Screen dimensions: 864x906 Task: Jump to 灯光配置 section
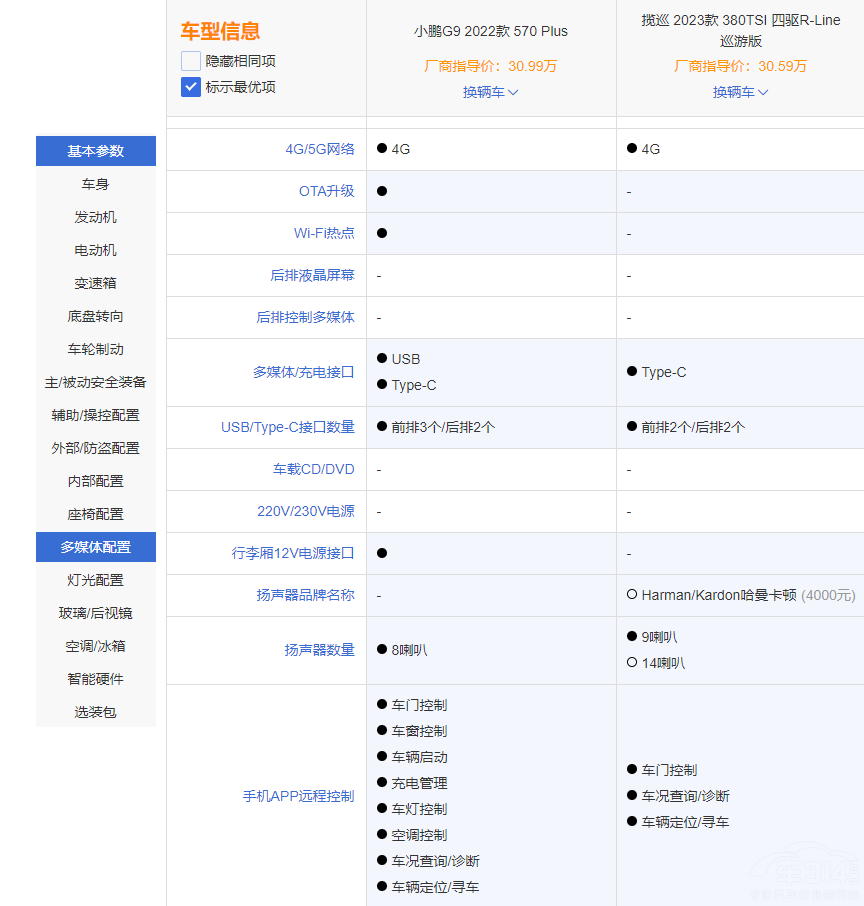(96, 580)
